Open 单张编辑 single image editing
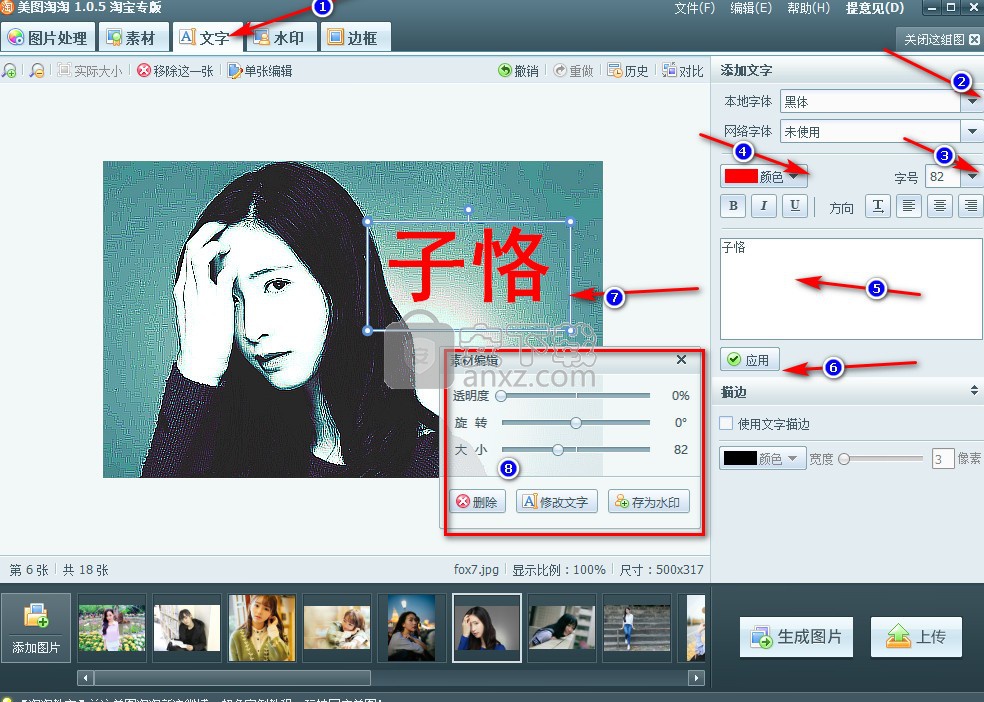 [x=260, y=71]
